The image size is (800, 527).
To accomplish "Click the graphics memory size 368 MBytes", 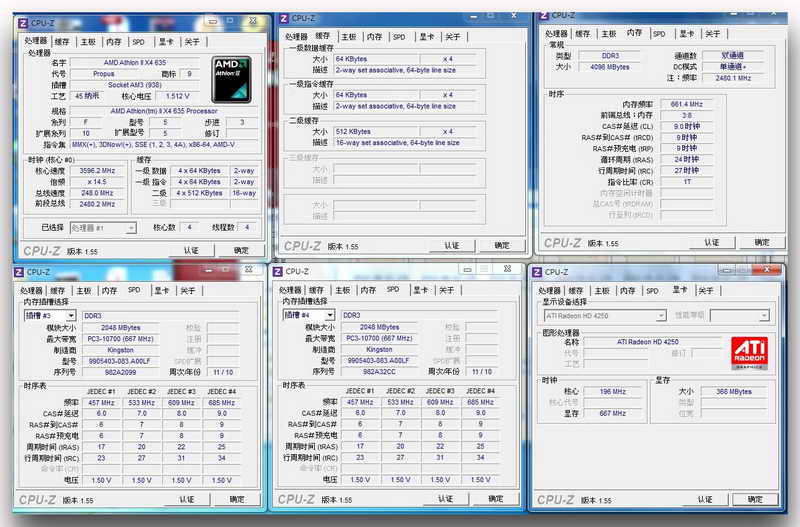I will tap(734, 392).
